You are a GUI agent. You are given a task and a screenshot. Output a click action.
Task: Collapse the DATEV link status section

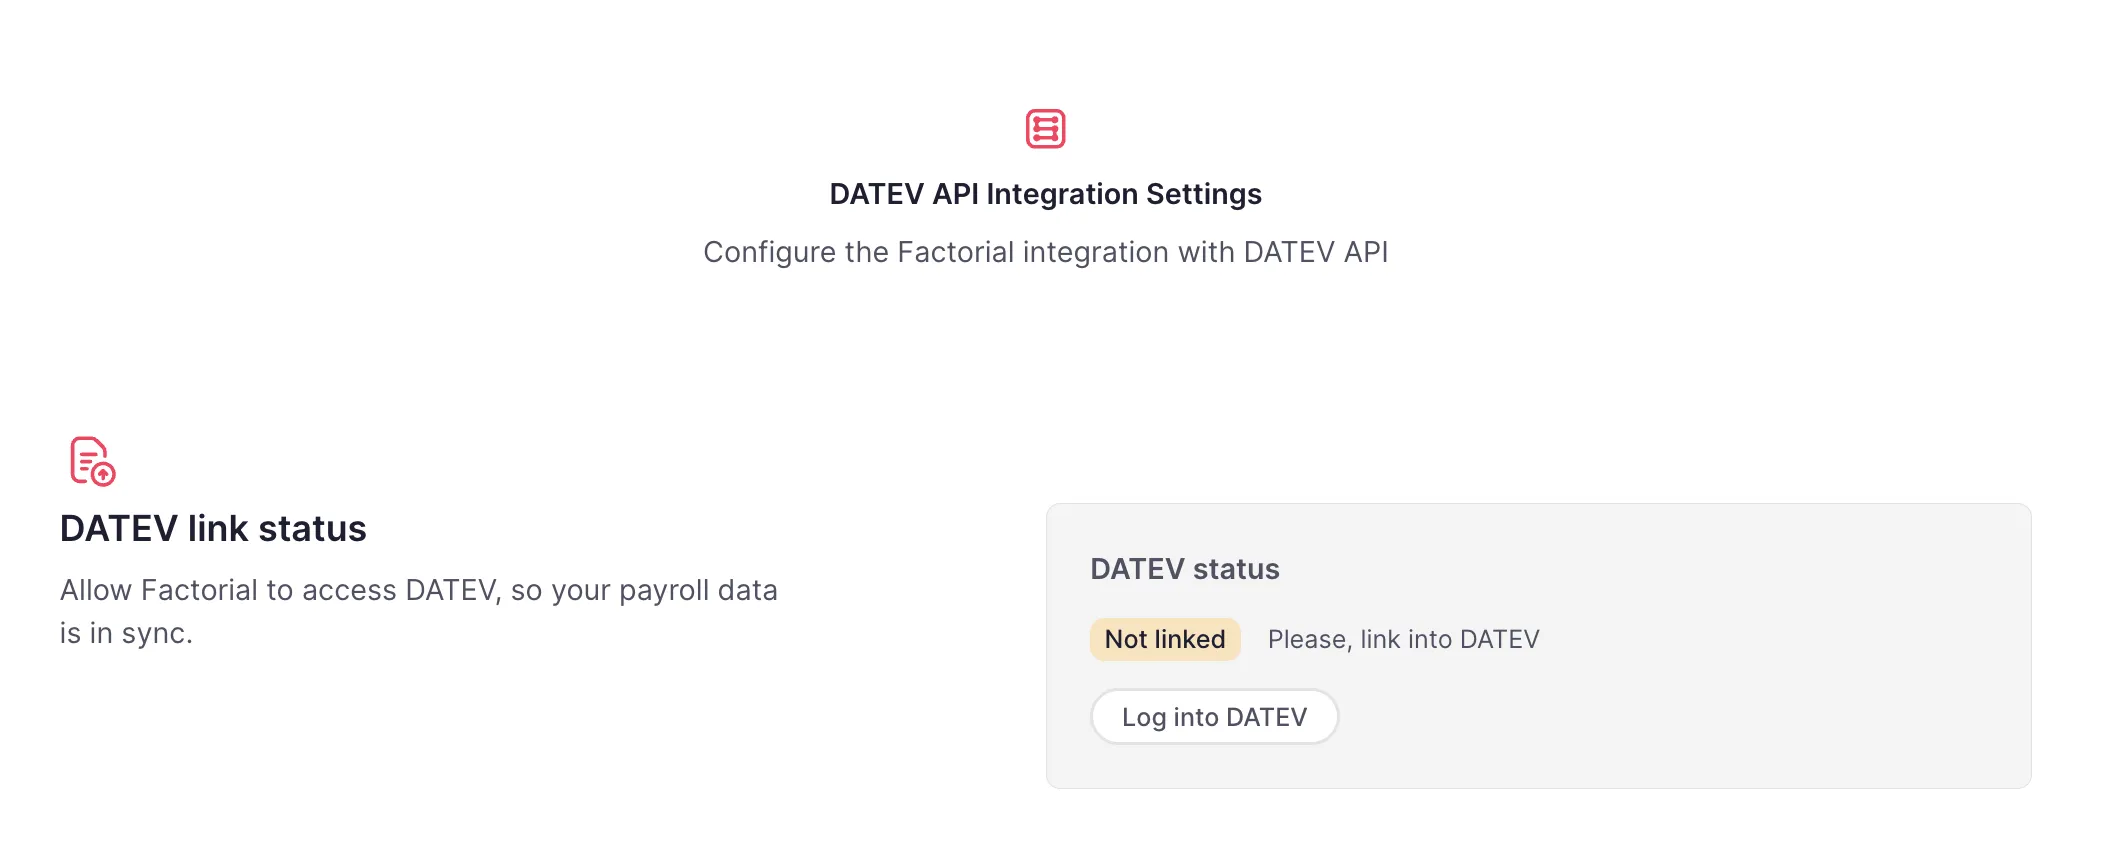coord(213,528)
